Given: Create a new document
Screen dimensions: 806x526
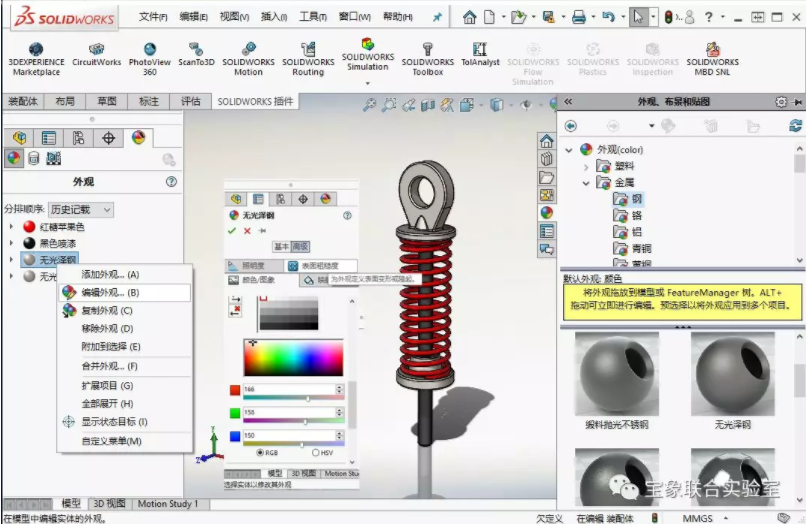Looking at the screenshot, I should 489,17.
